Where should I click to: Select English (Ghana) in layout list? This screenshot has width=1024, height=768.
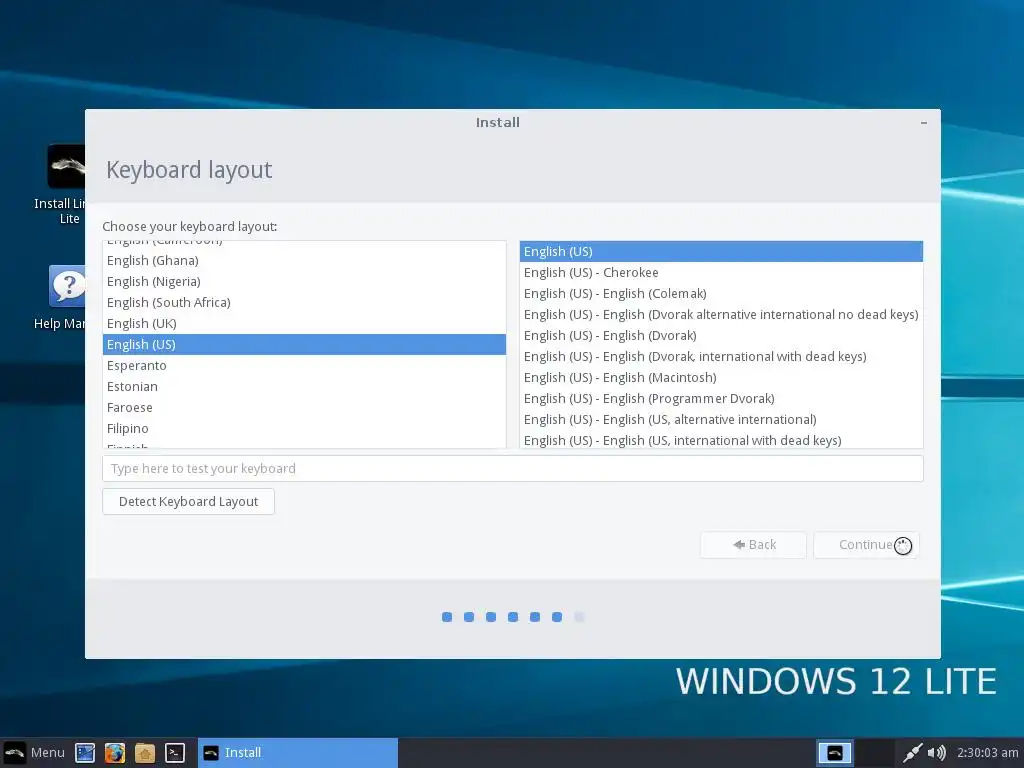tap(304, 261)
